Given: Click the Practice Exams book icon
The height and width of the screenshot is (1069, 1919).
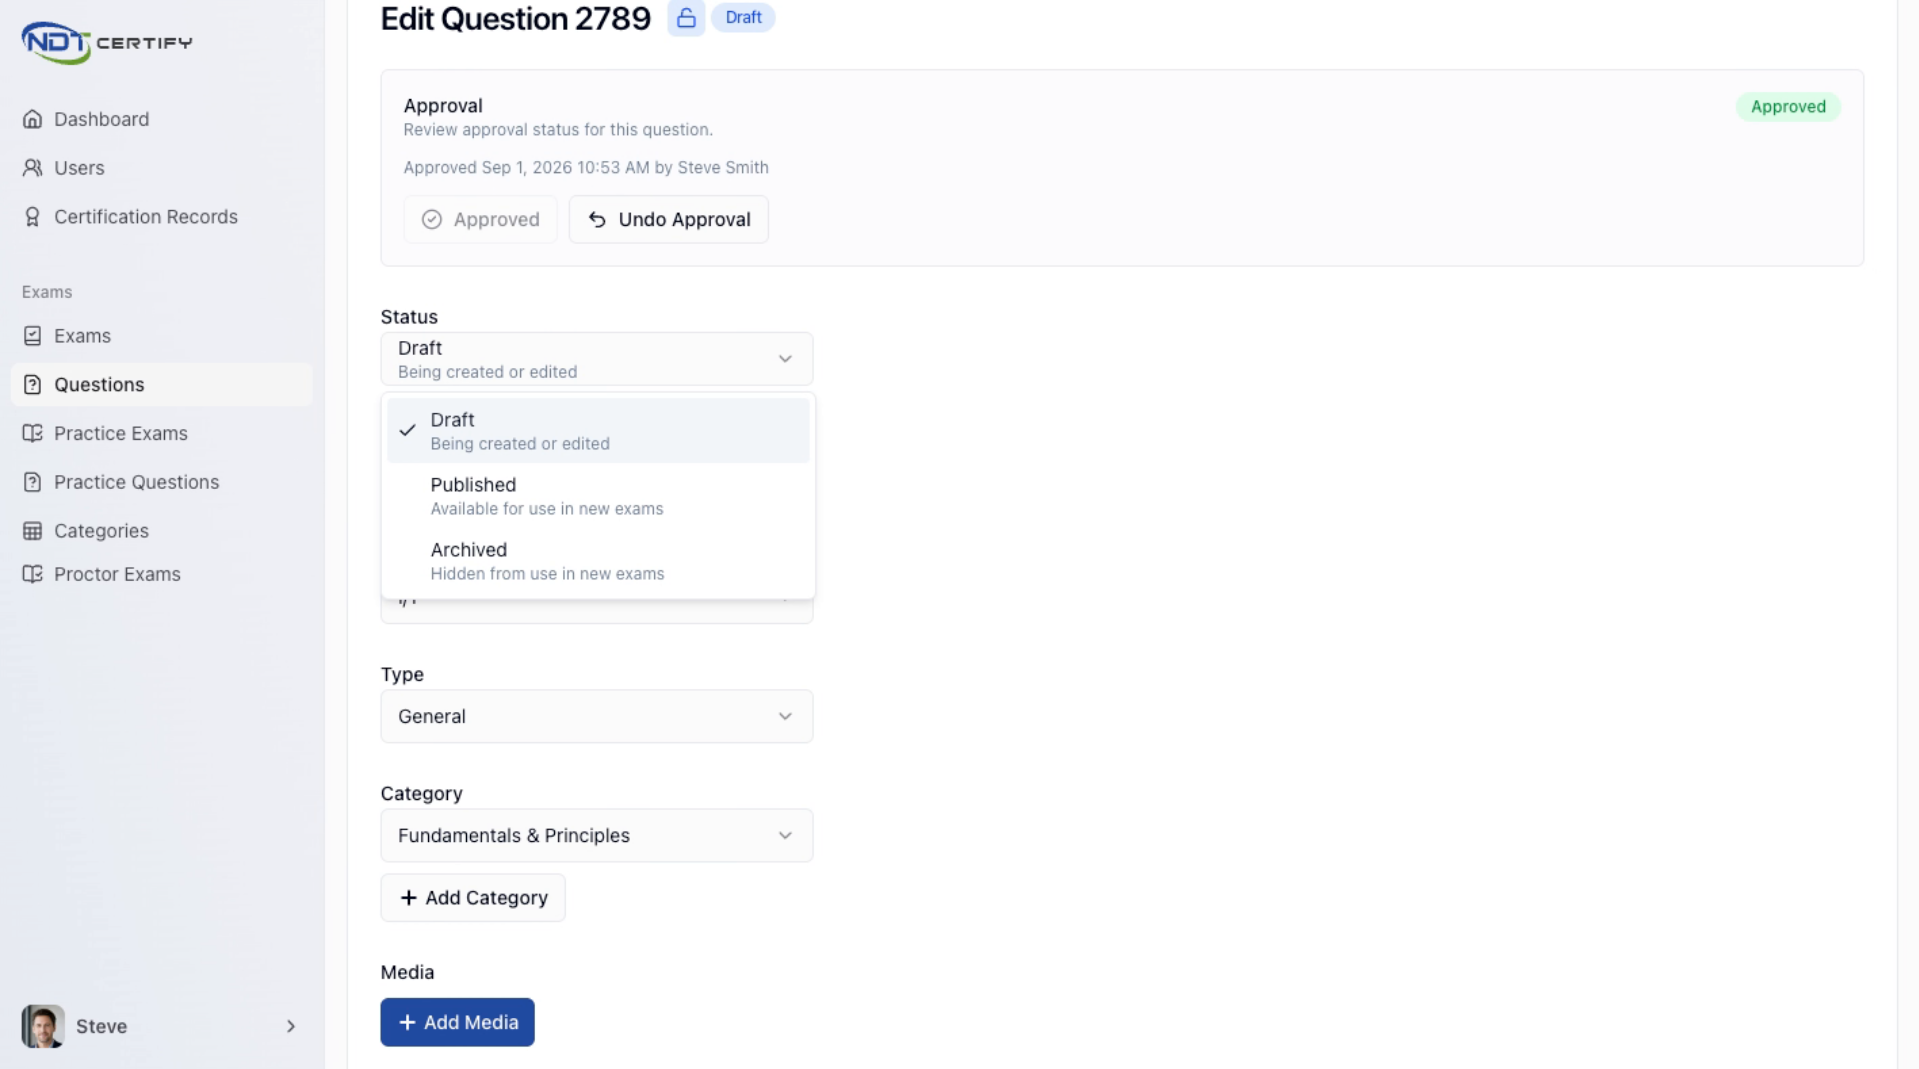Looking at the screenshot, I should click(33, 433).
